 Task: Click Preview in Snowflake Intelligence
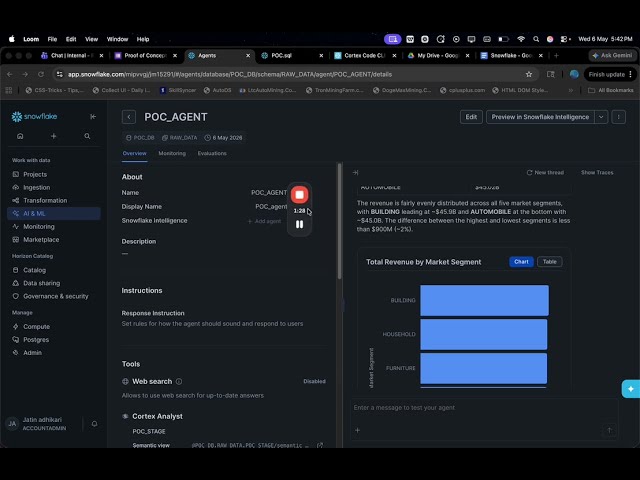pyautogui.click(x=540, y=117)
